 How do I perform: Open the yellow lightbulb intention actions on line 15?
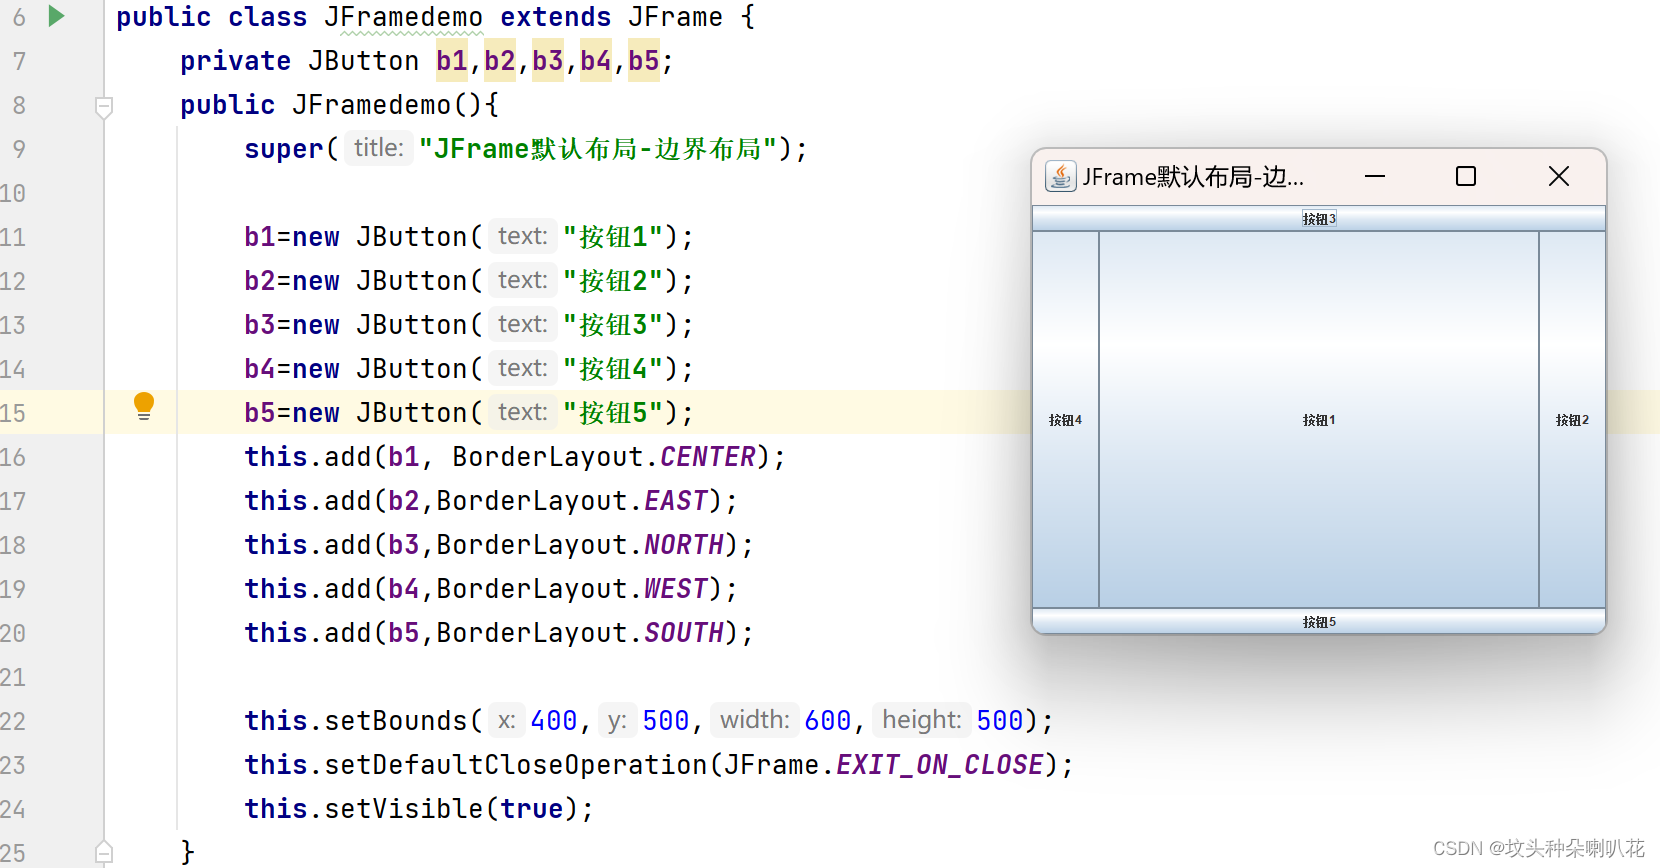click(x=144, y=406)
